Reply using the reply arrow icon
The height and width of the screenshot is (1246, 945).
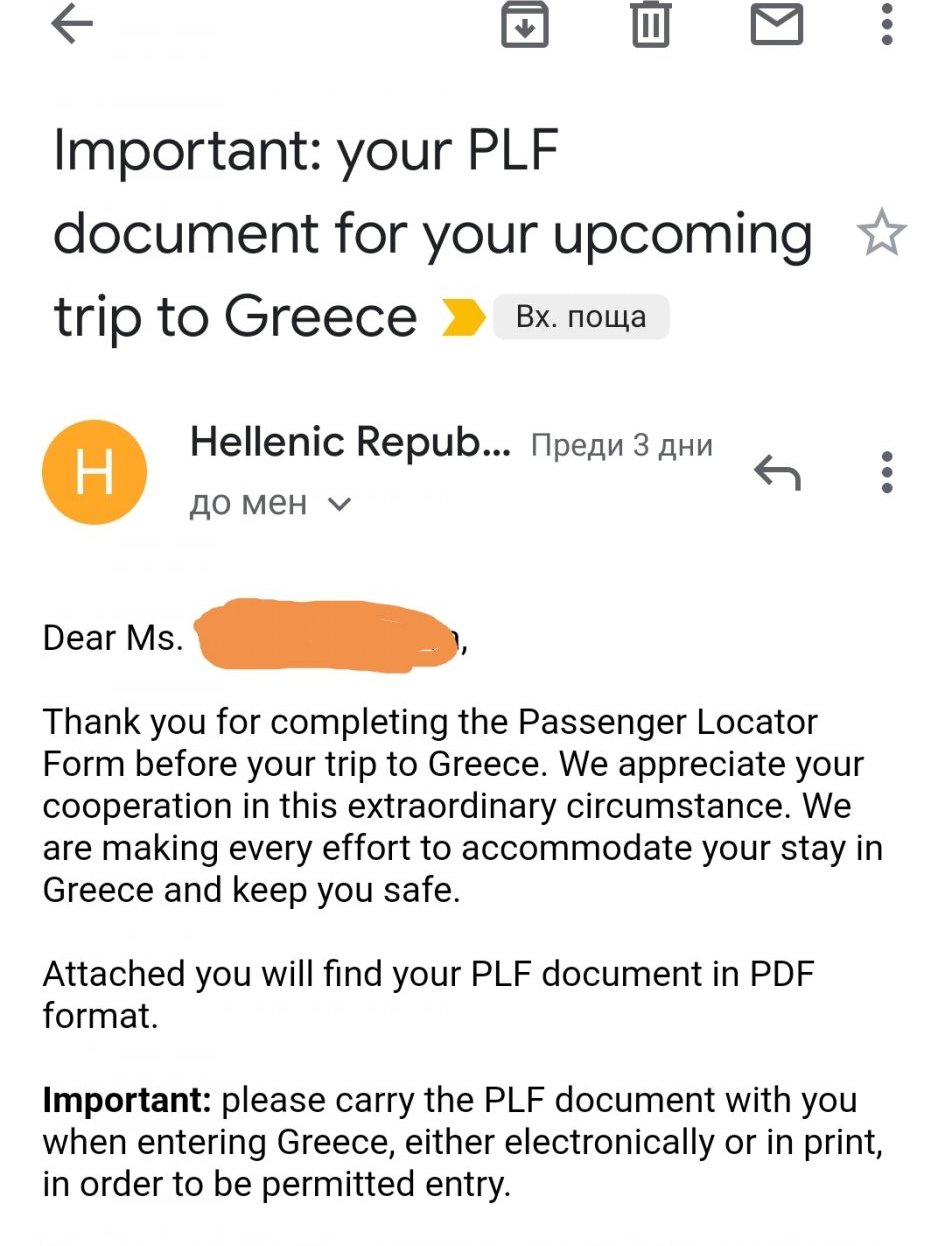tap(777, 472)
